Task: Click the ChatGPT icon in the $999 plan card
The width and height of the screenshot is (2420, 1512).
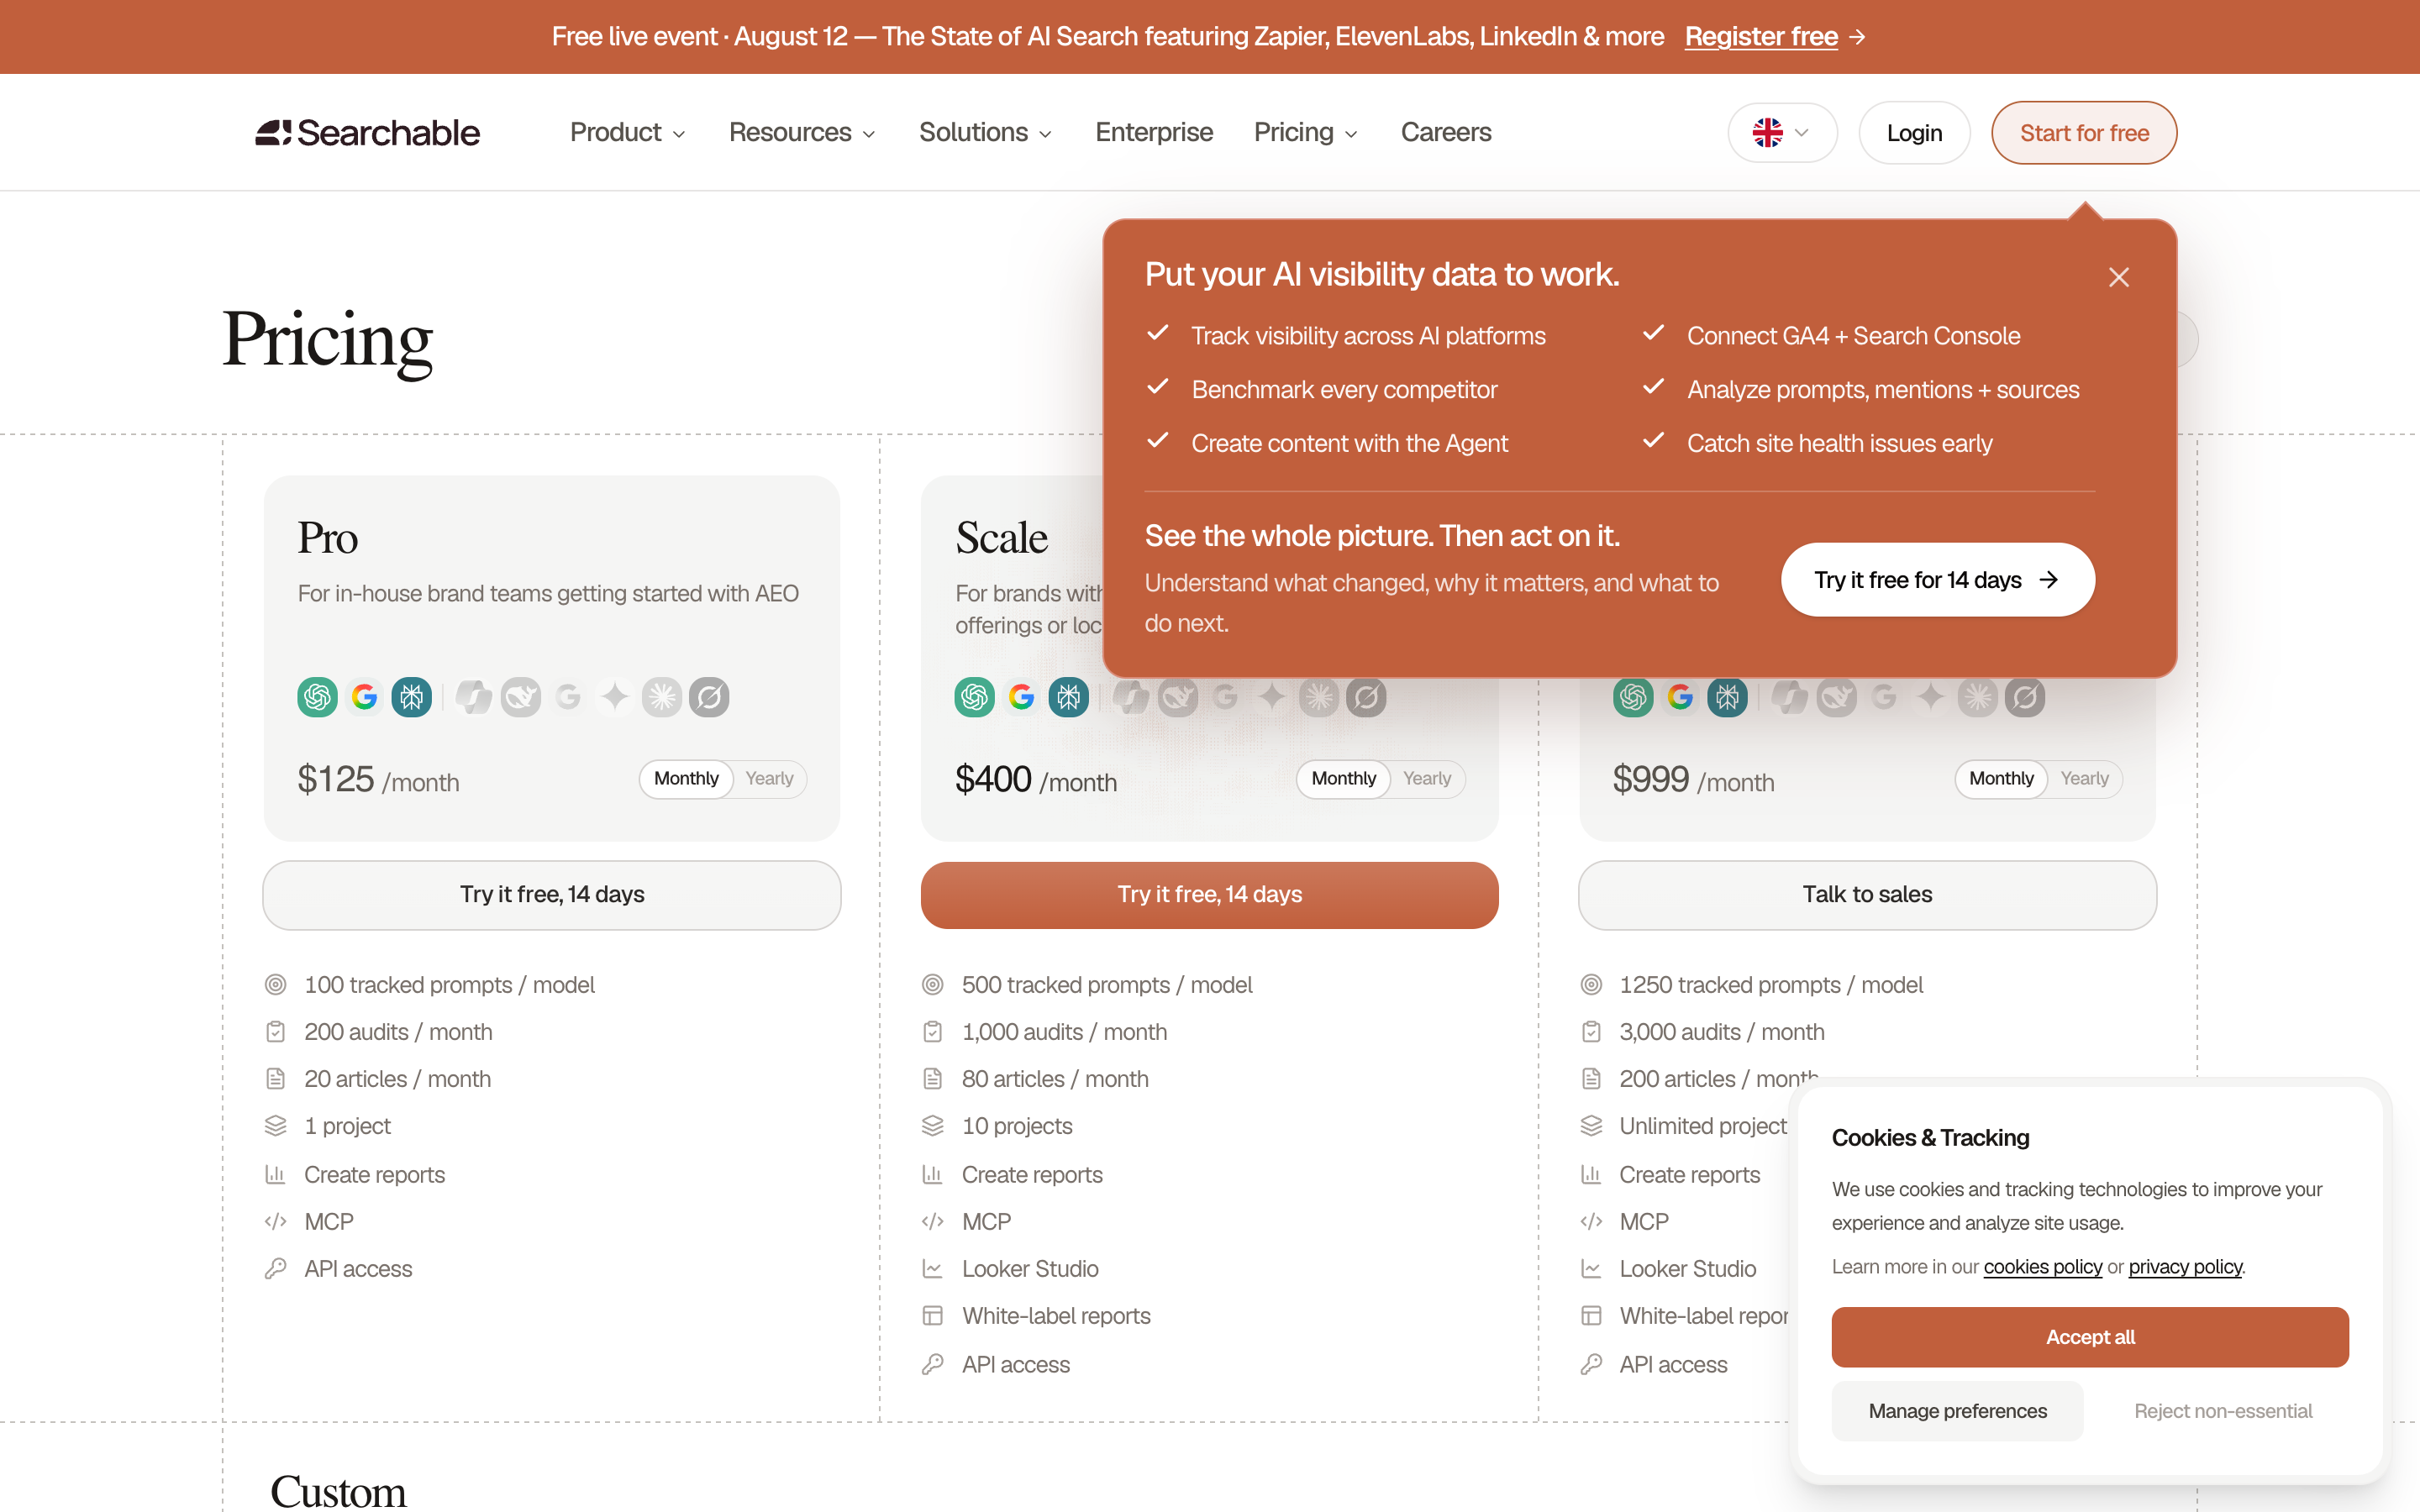Action: (1633, 697)
